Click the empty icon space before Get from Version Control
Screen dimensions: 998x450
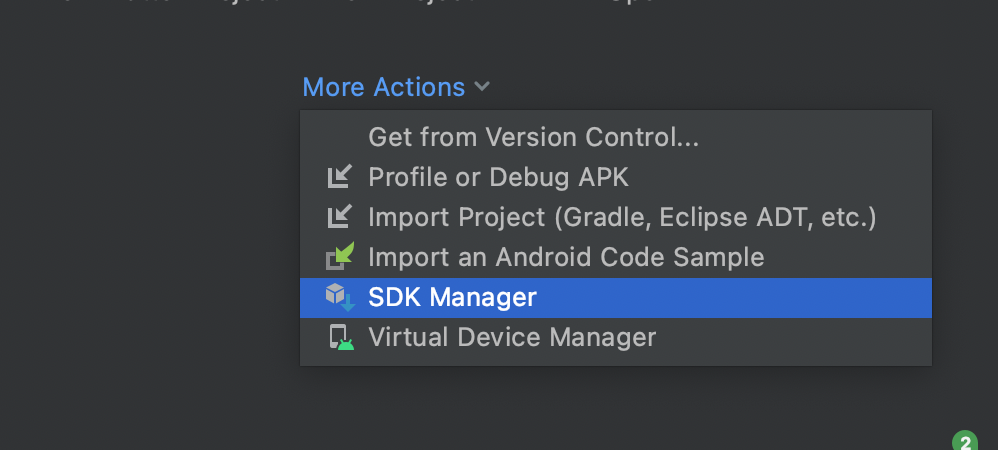click(x=340, y=137)
